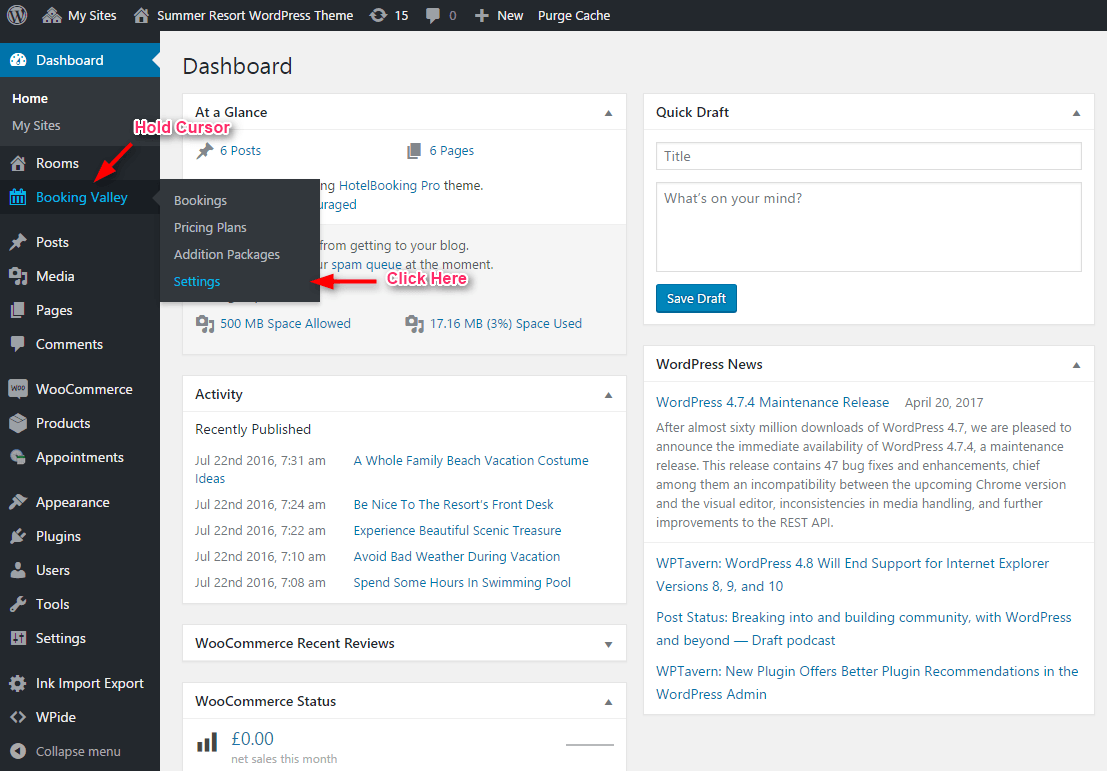Click the Posts pin icon in sidebar

click(18, 242)
